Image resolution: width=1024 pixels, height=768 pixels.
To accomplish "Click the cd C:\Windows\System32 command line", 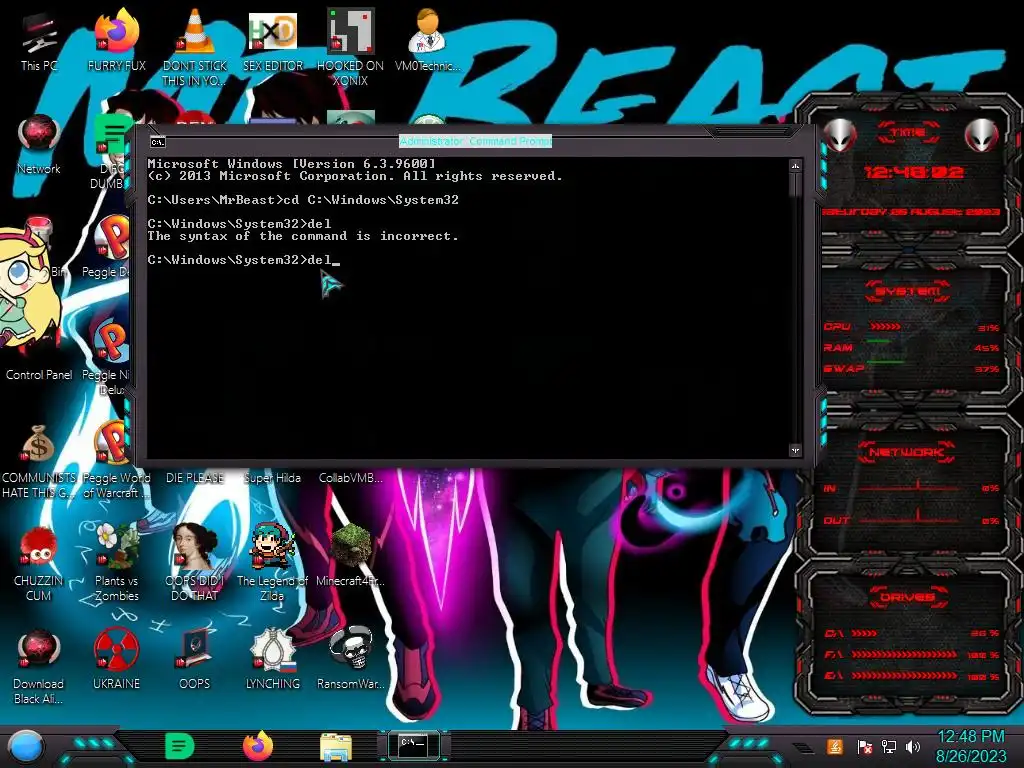I will point(303,200).
